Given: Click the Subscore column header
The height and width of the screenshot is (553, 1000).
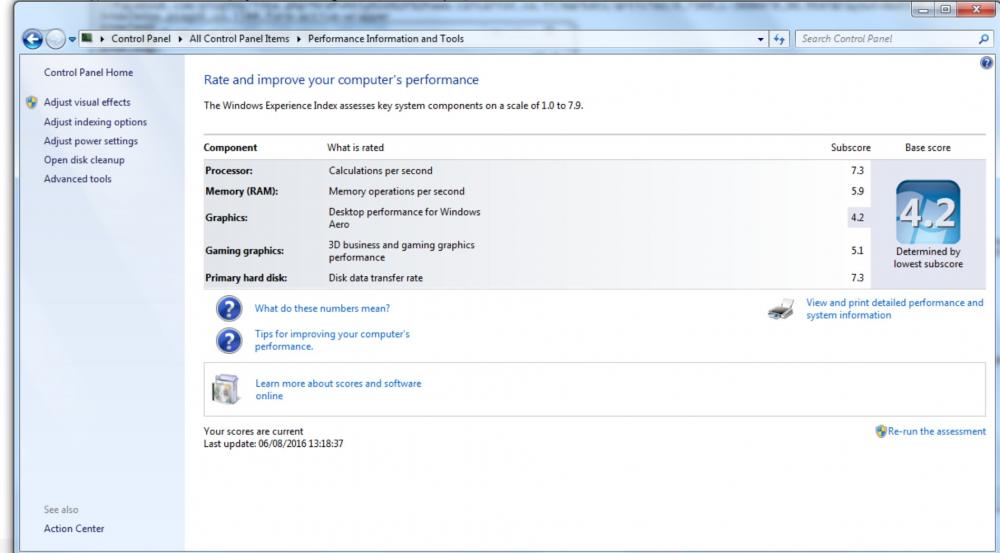Looking at the screenshot, I should [x=851, y=148].
